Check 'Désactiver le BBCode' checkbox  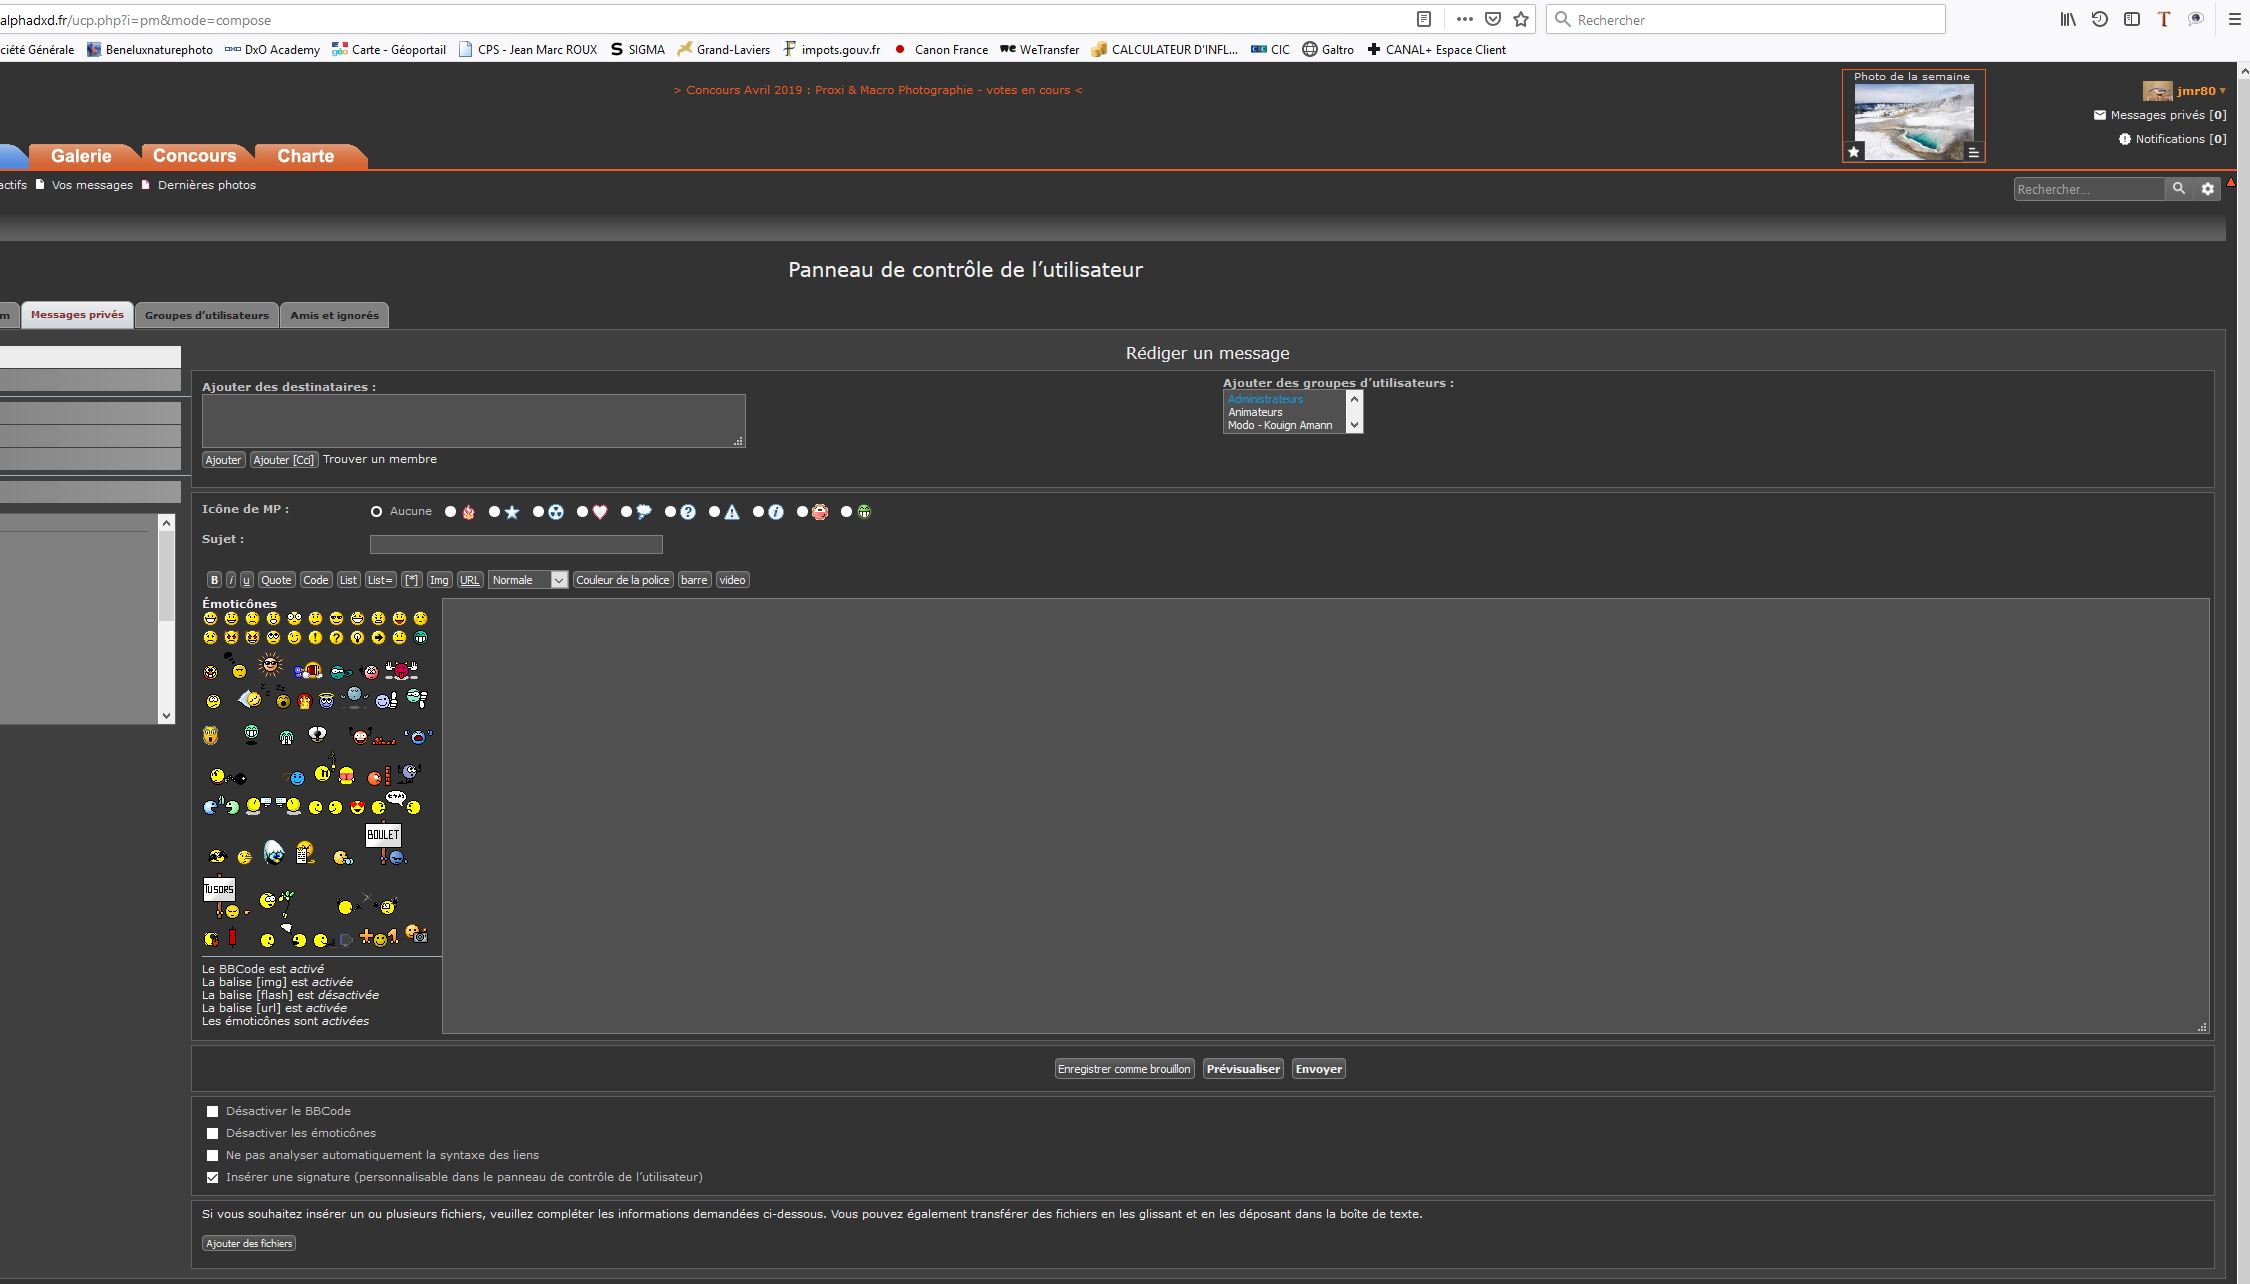(212, 1111)
